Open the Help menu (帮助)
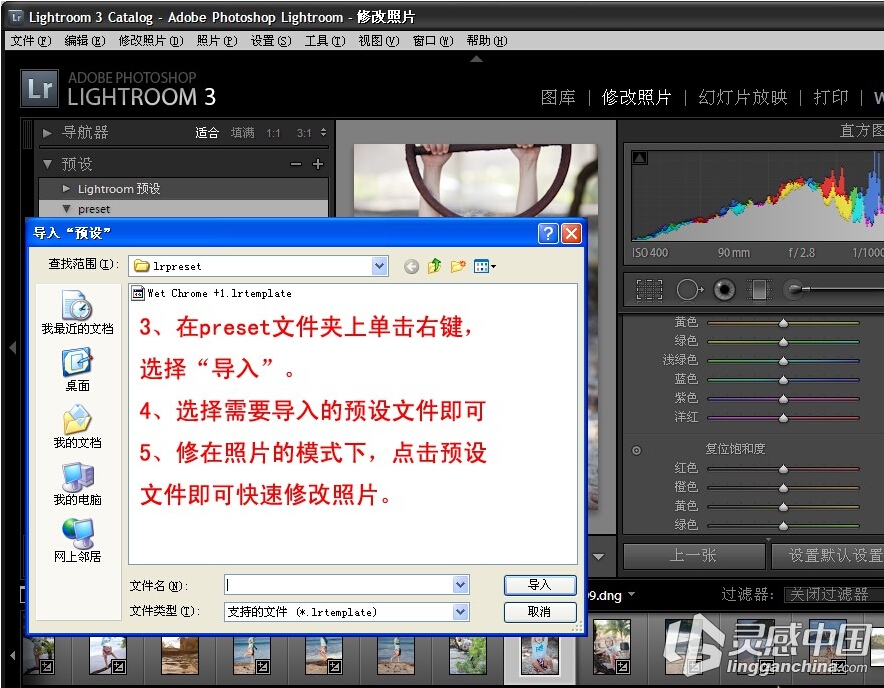884x688 pixels. (x=487, y=41)
